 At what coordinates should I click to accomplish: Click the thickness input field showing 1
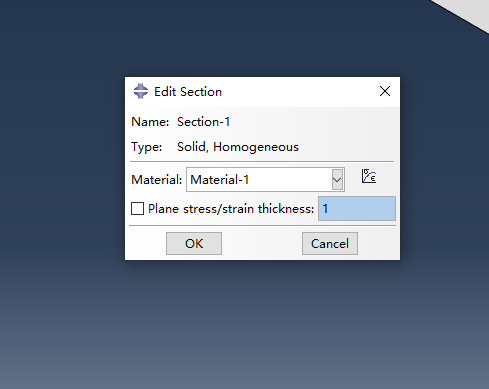(357, 209)
